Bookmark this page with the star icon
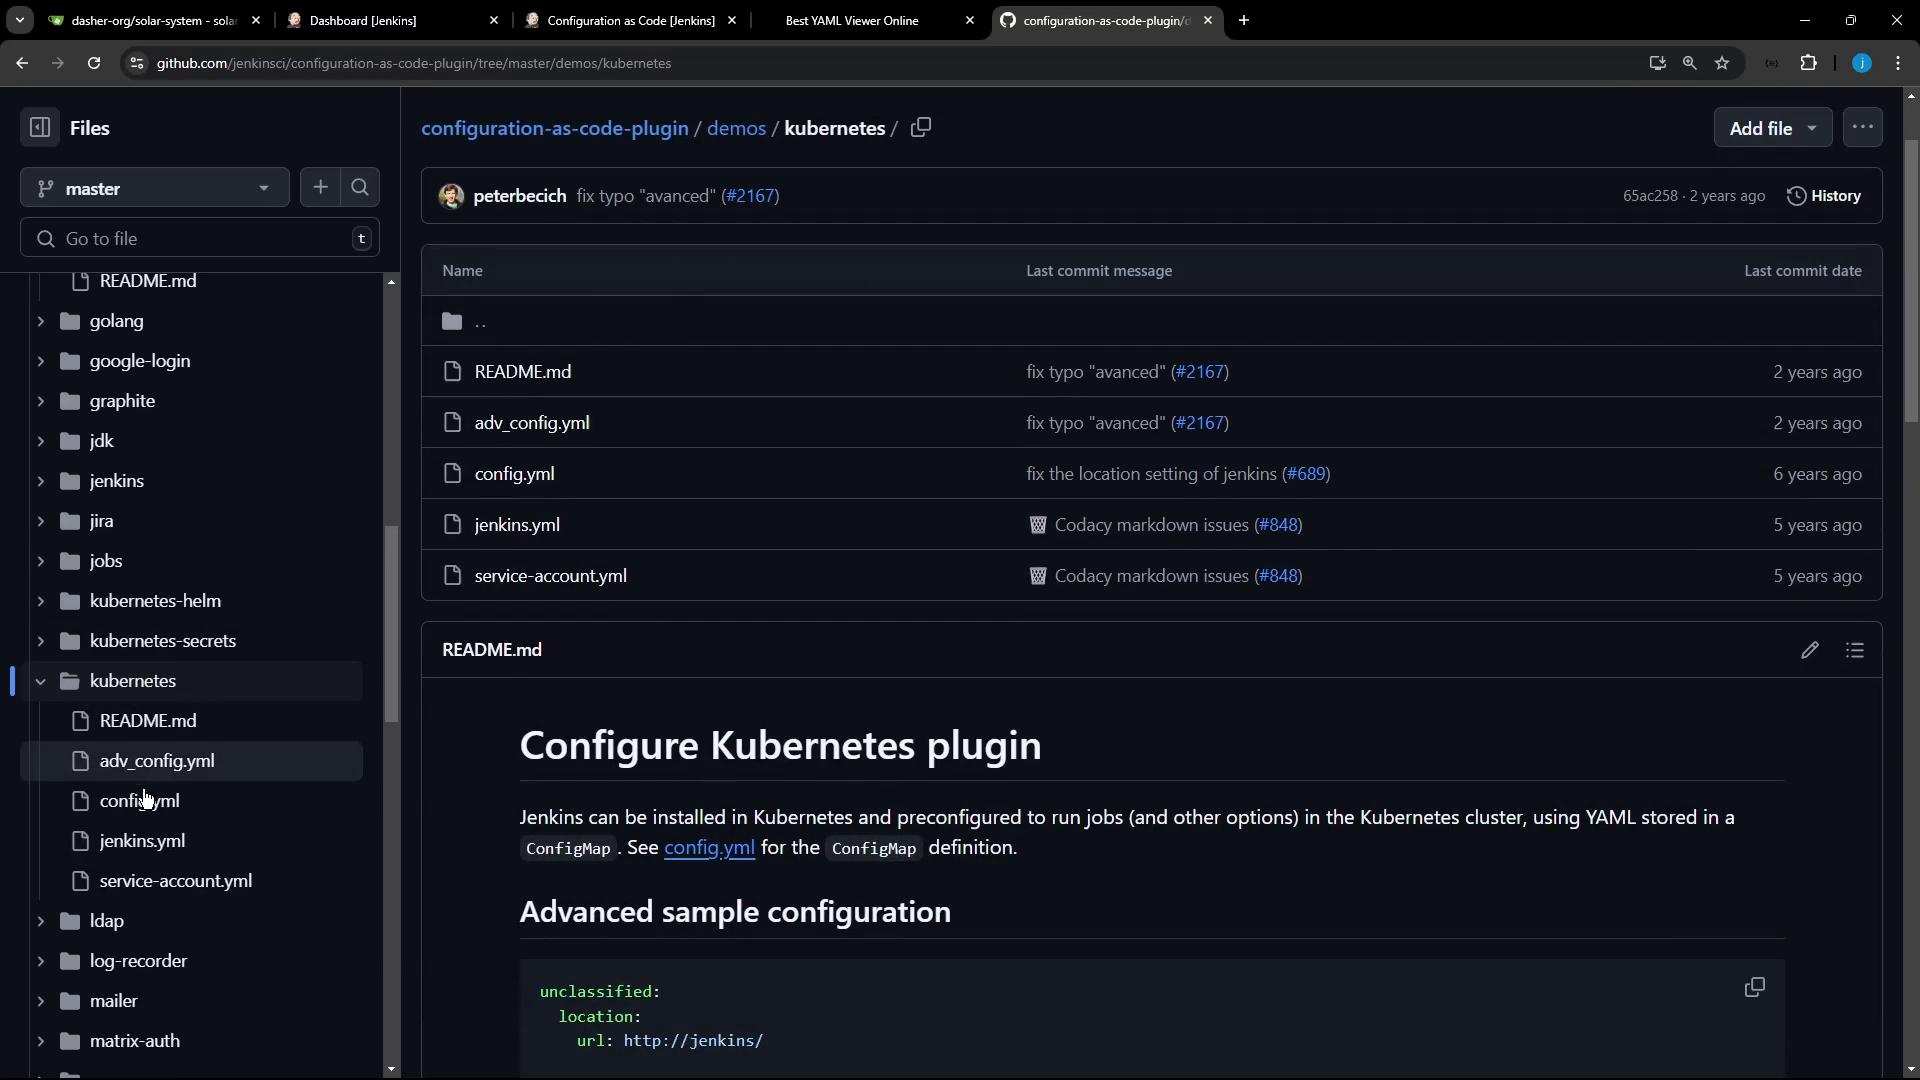The image size is (1920, 1080). point(1722,63)
